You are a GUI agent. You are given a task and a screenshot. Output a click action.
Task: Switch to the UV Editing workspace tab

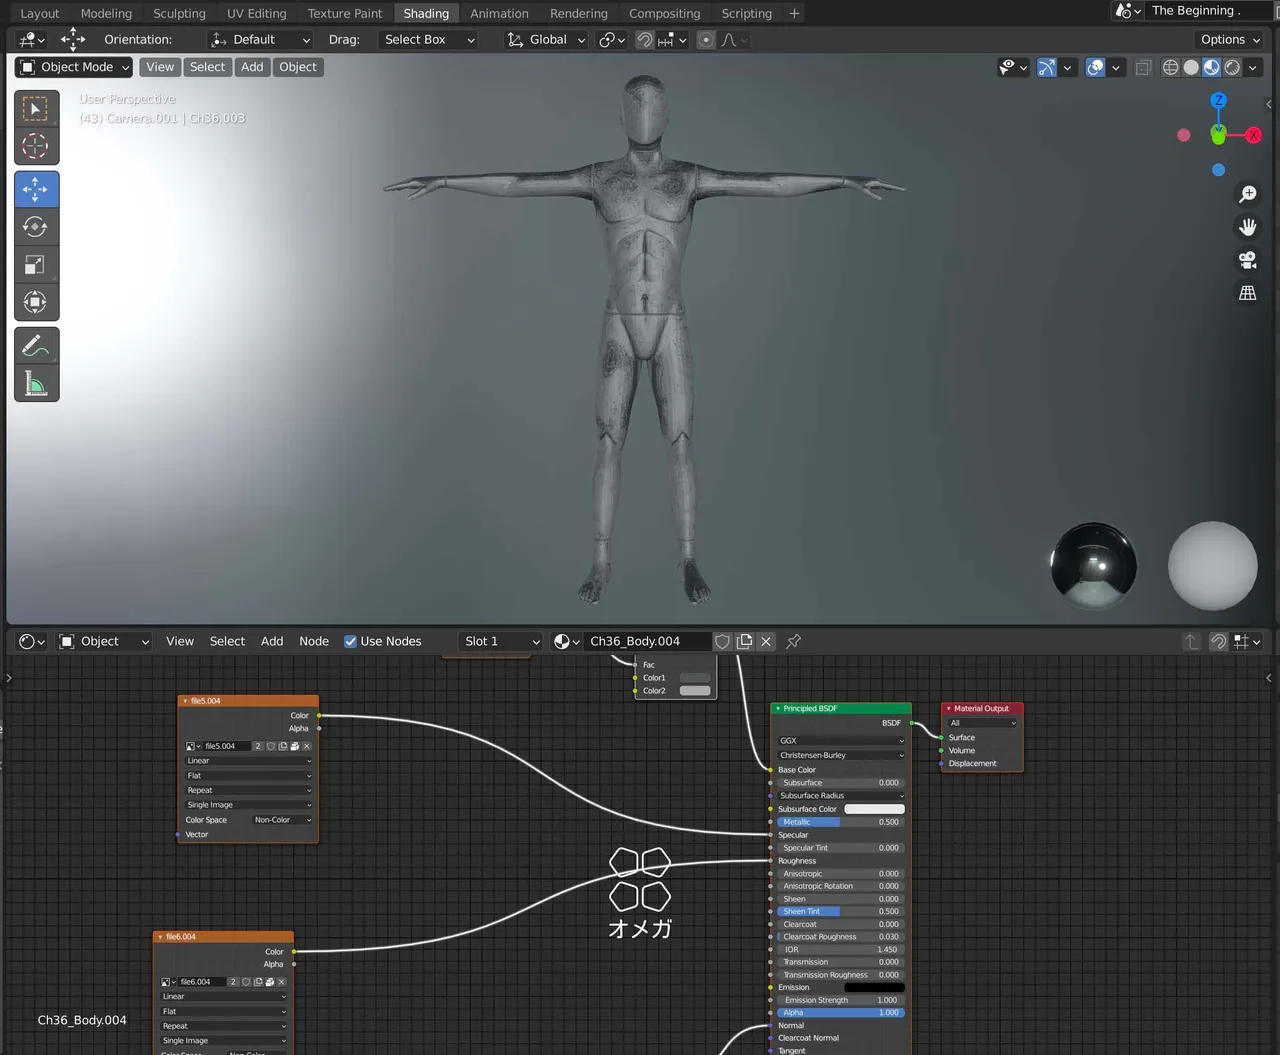point(256,13)
